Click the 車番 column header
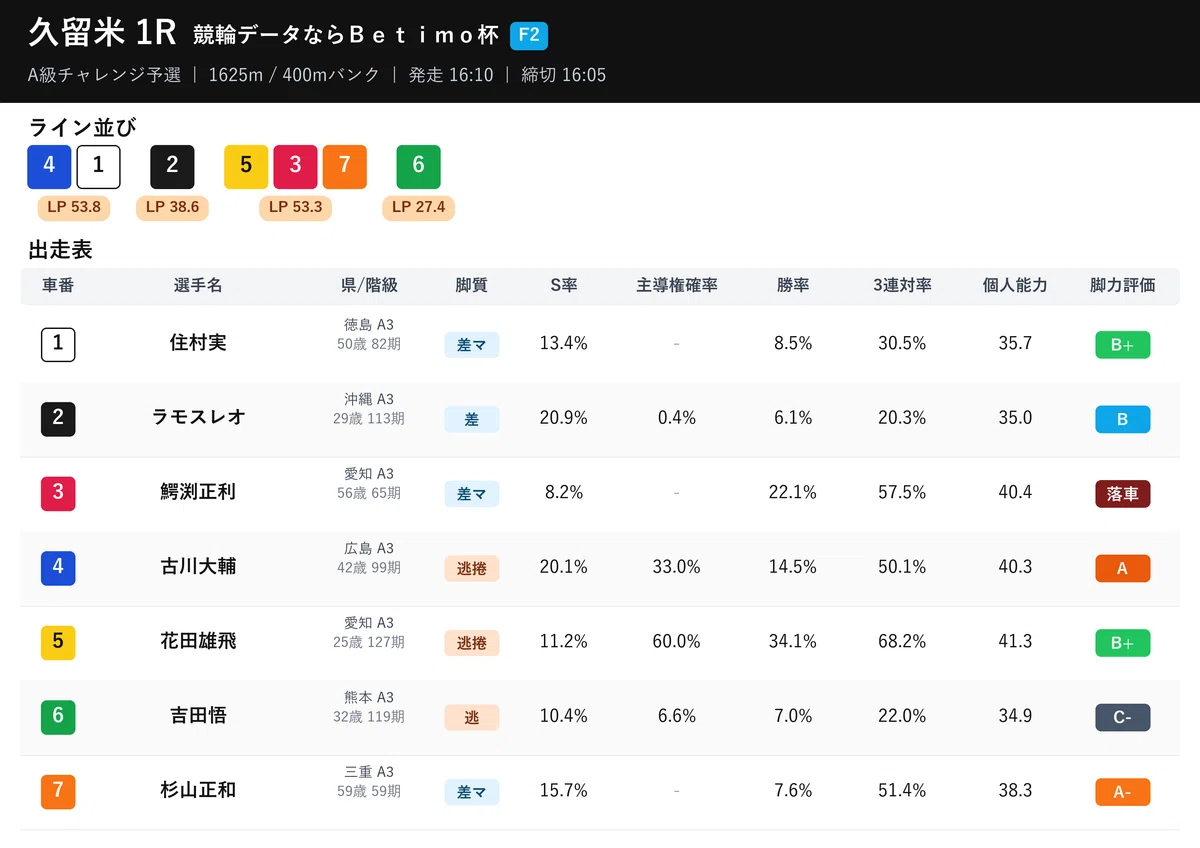This screenshot has width=1200, height=848. [58, 285]
